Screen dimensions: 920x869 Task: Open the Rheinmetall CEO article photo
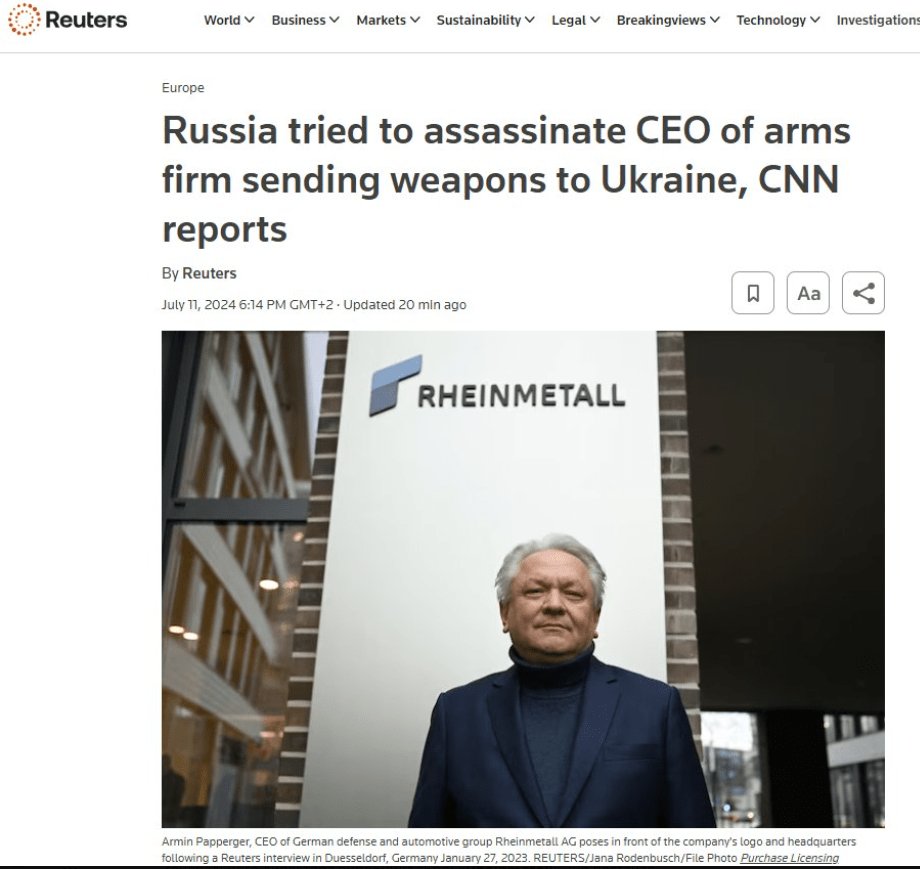coord(523,579)
